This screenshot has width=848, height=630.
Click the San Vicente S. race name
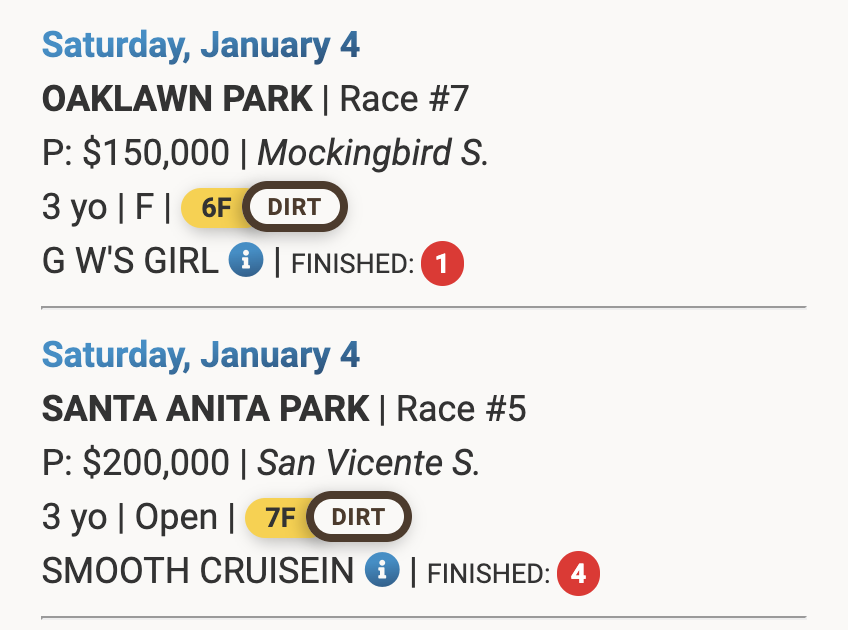click(369, 463)
